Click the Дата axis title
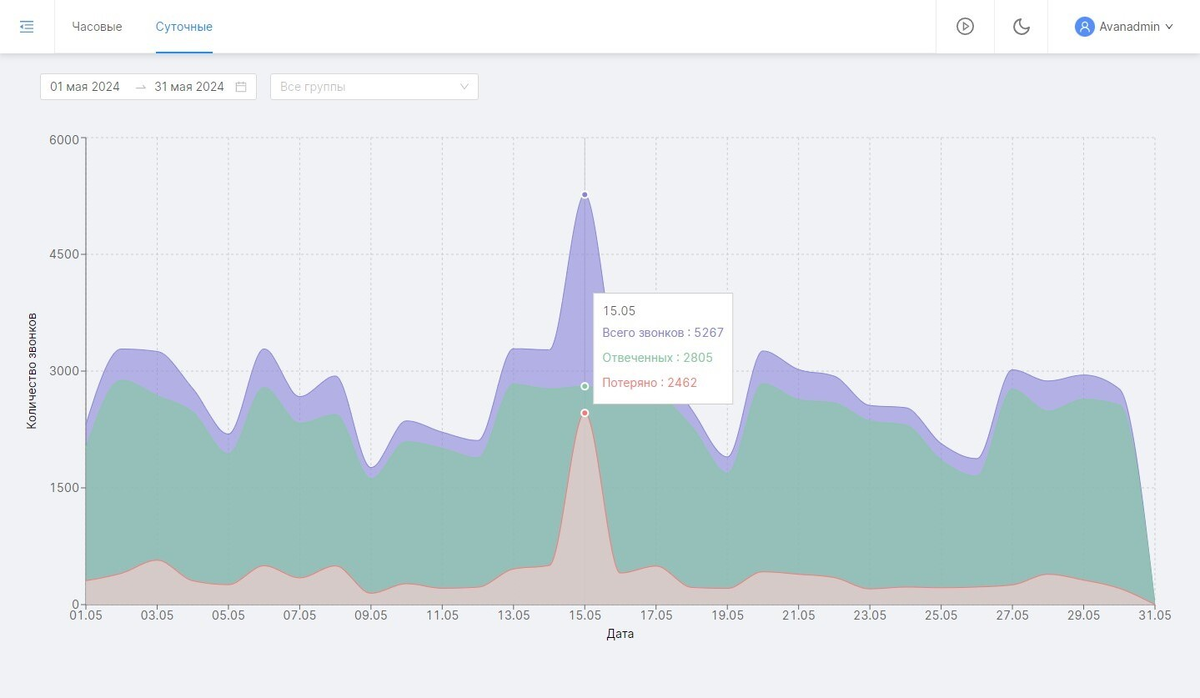The image size is (1200, 698). (620, 634)
